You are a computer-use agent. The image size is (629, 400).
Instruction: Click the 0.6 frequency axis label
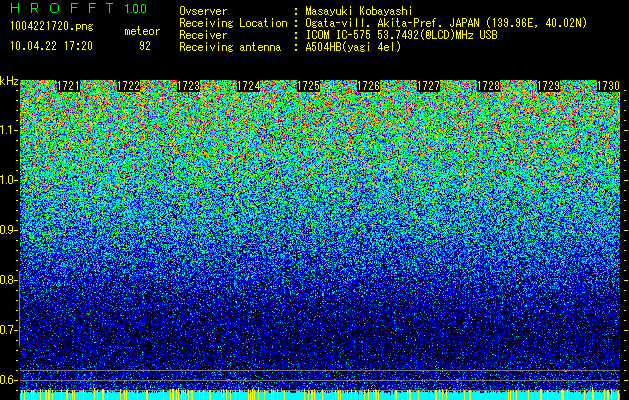point(8,380)
